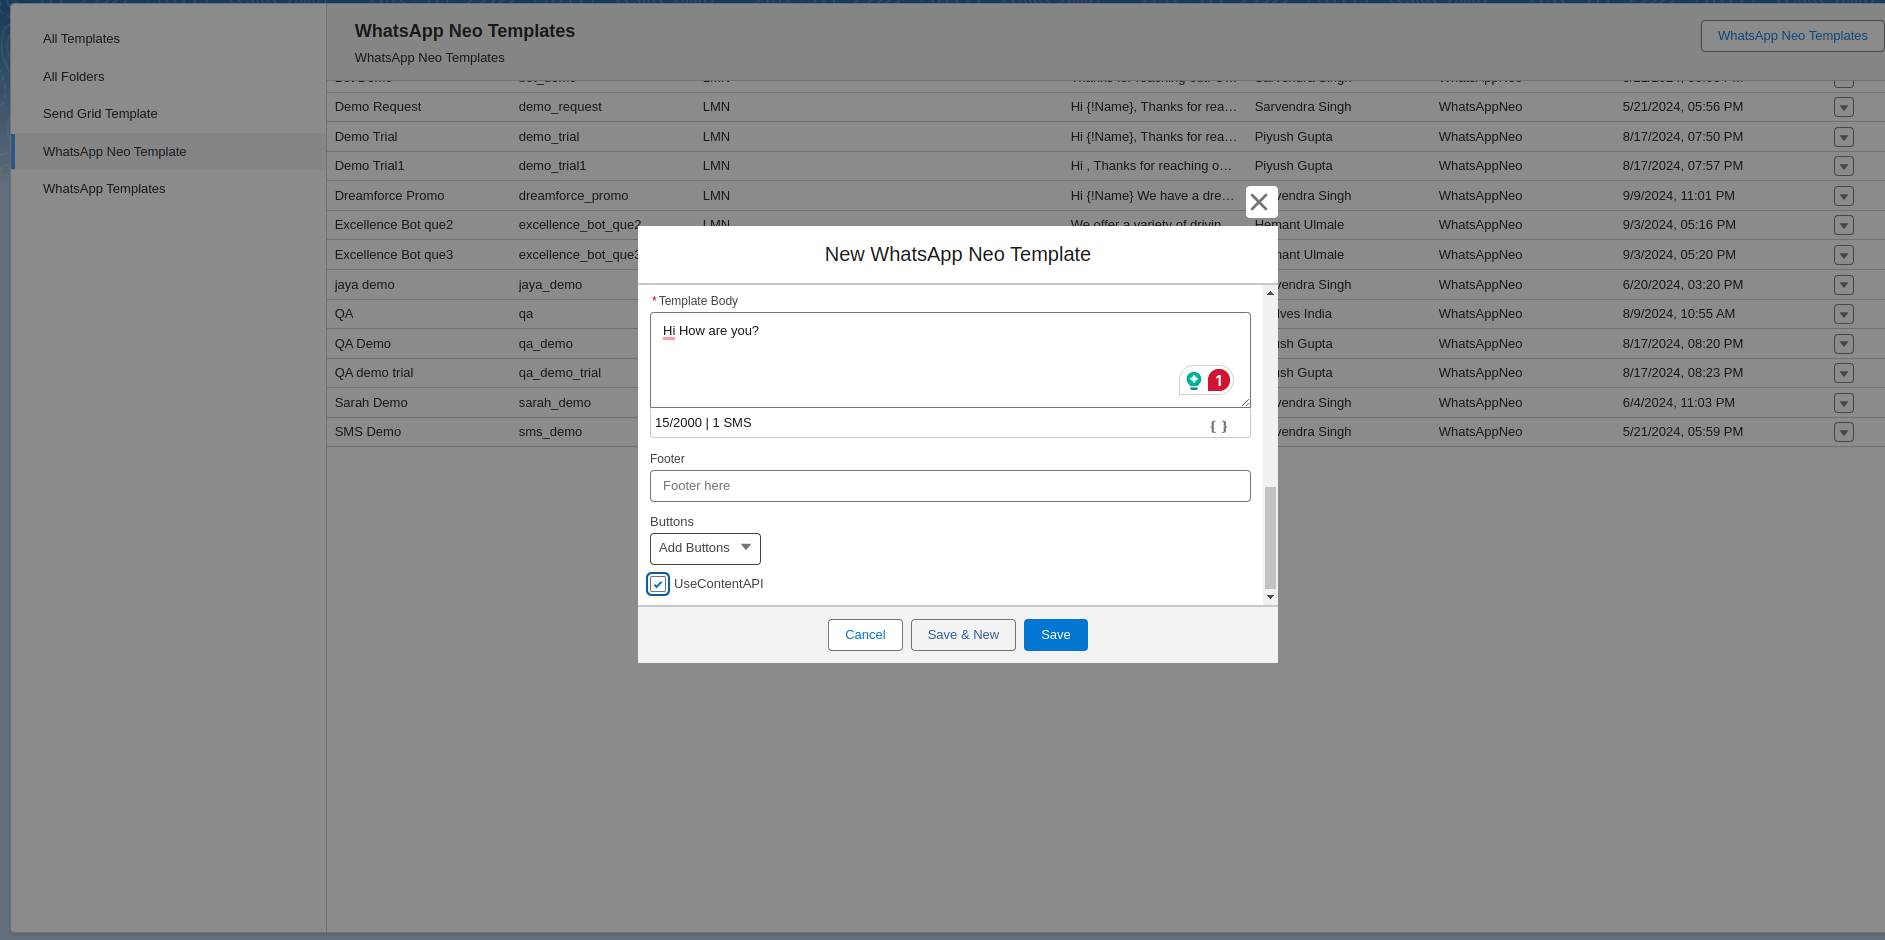Click the 15/2000 | 1 SMS counter
Viewport: 1885px width, 940px height.
tap(703, 423)
